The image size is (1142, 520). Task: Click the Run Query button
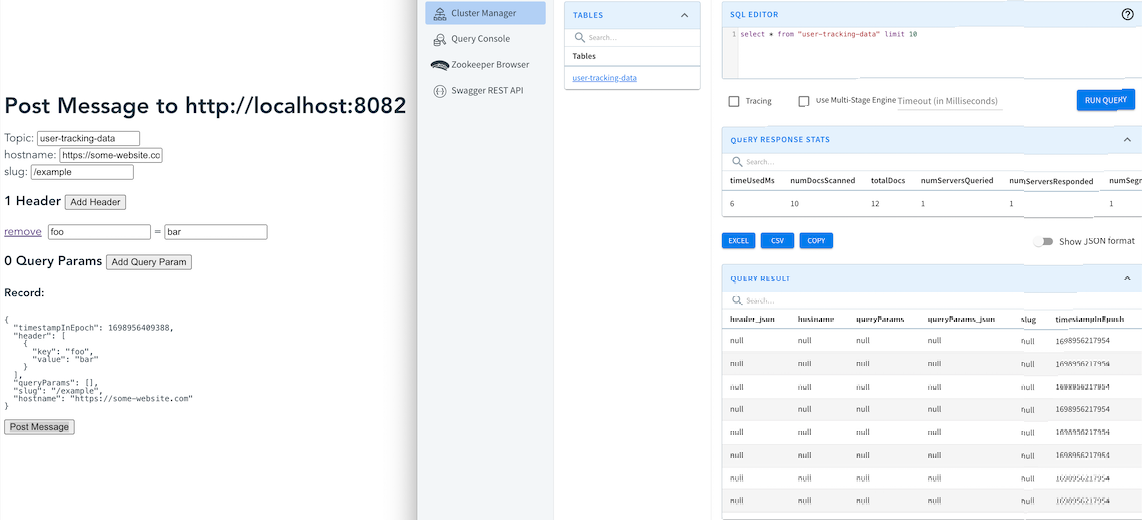click(1106, 100)
